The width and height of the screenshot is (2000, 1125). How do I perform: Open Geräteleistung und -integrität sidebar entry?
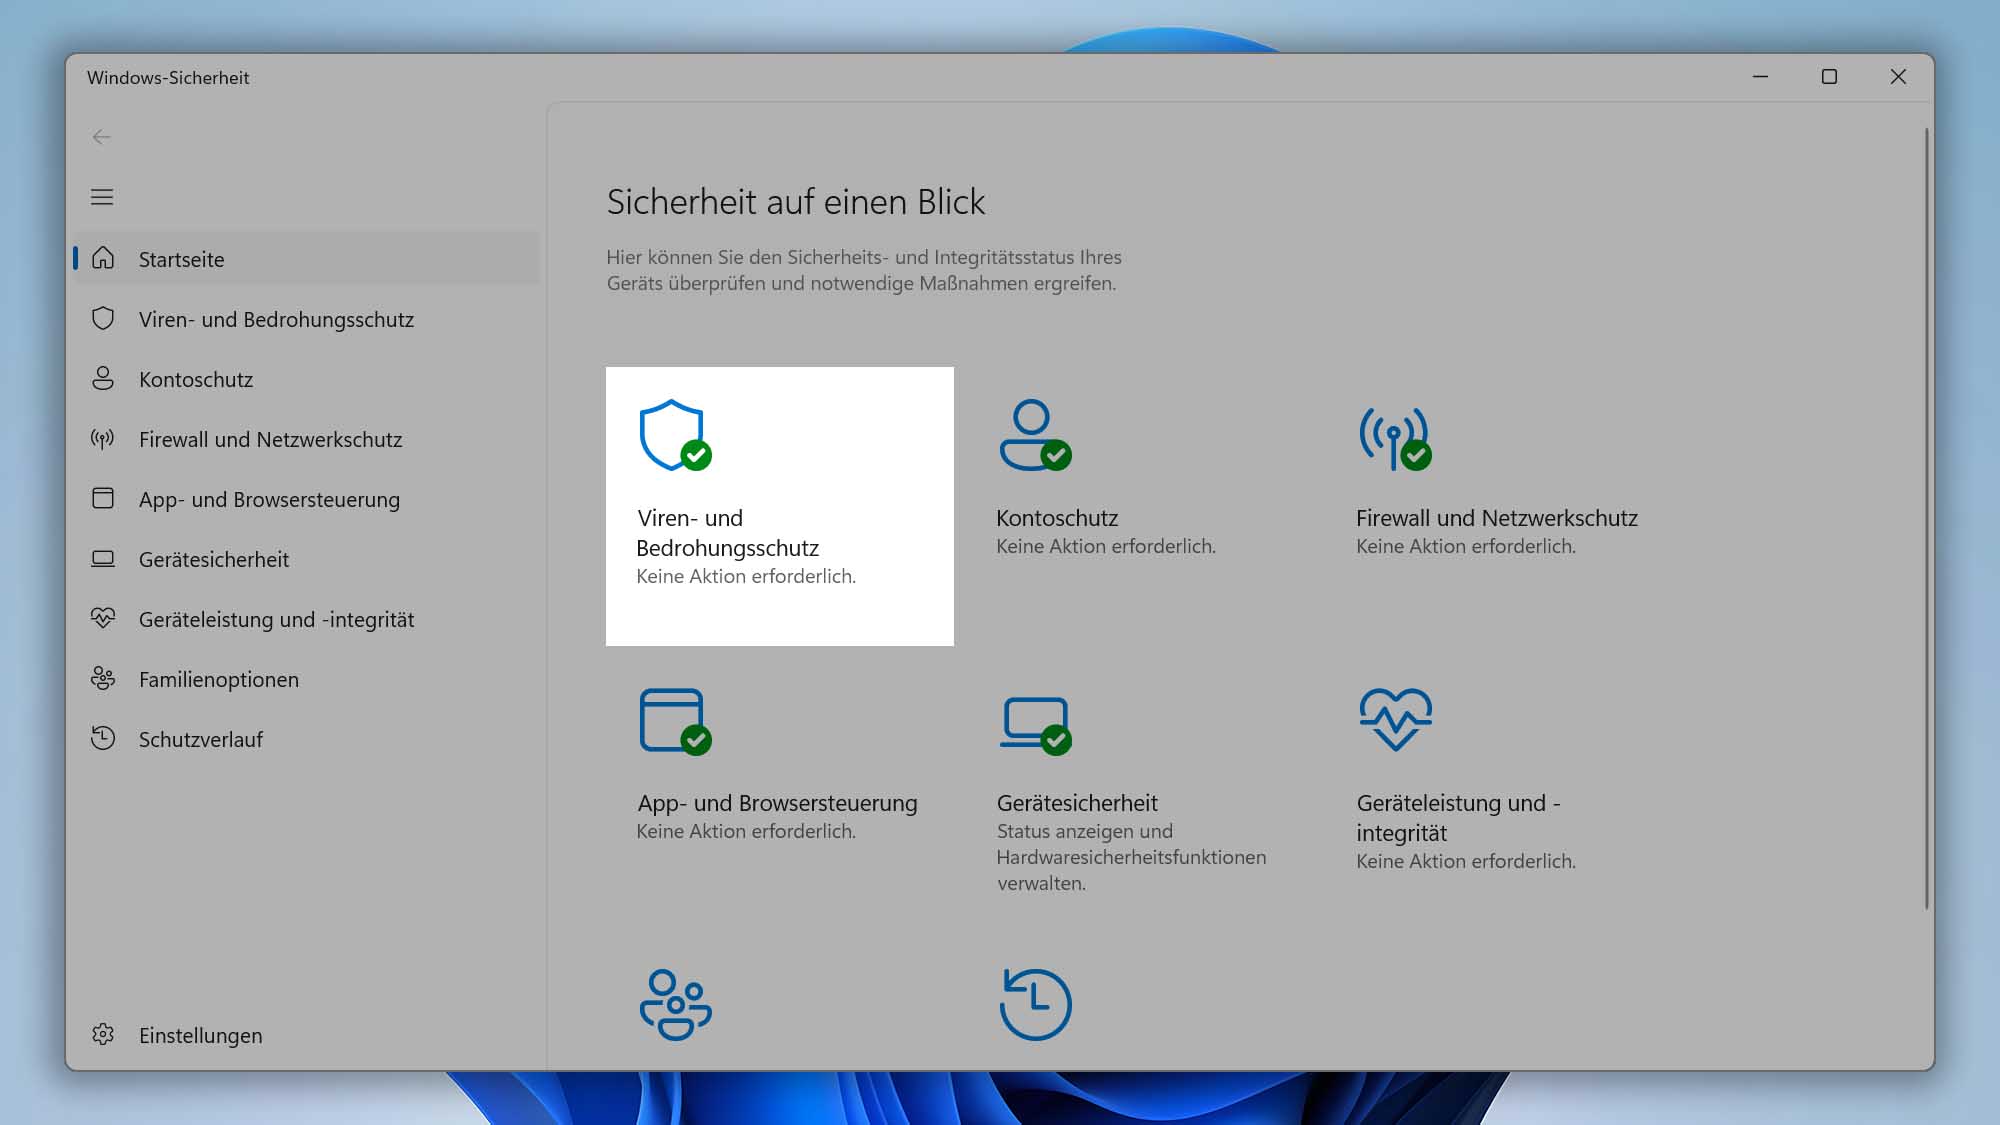[x=307, y=618]
